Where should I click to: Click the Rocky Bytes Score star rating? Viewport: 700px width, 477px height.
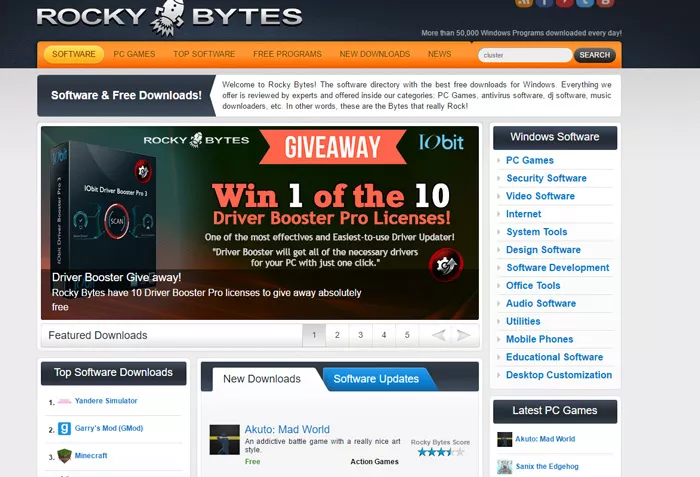[441, 452]
